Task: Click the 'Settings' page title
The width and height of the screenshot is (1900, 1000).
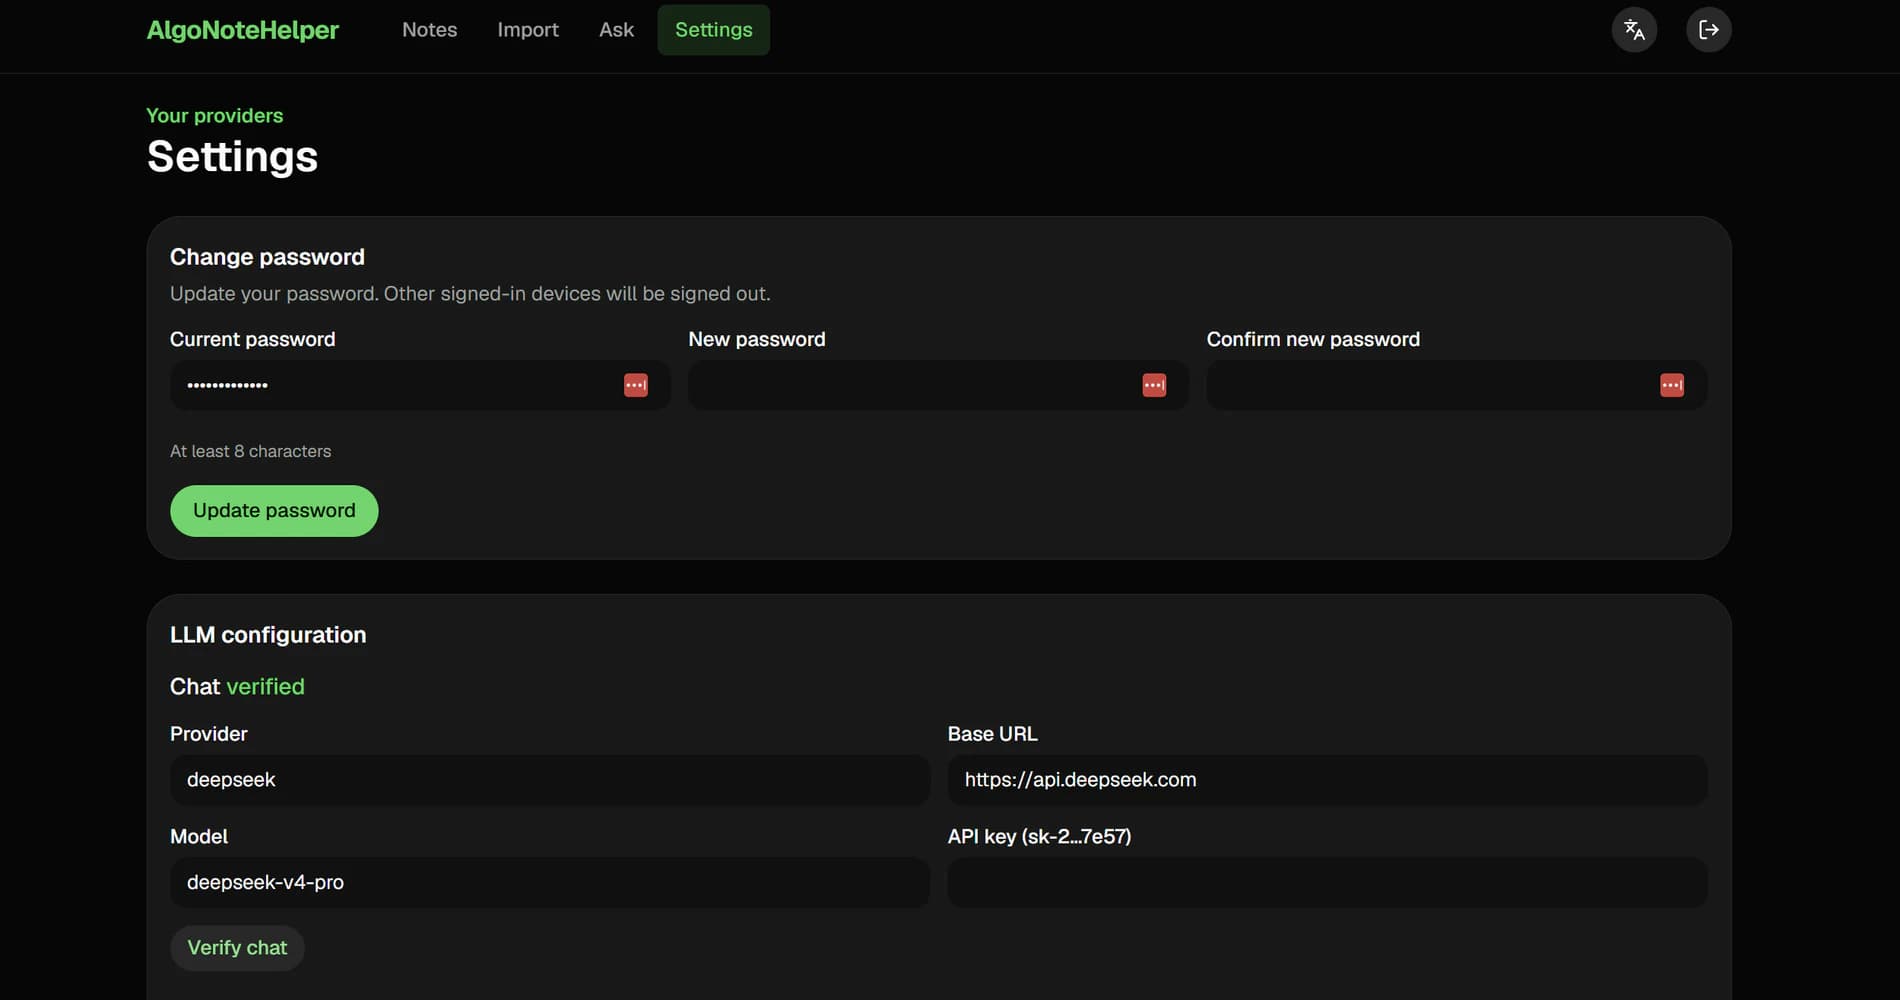Action: pos(232,157)
